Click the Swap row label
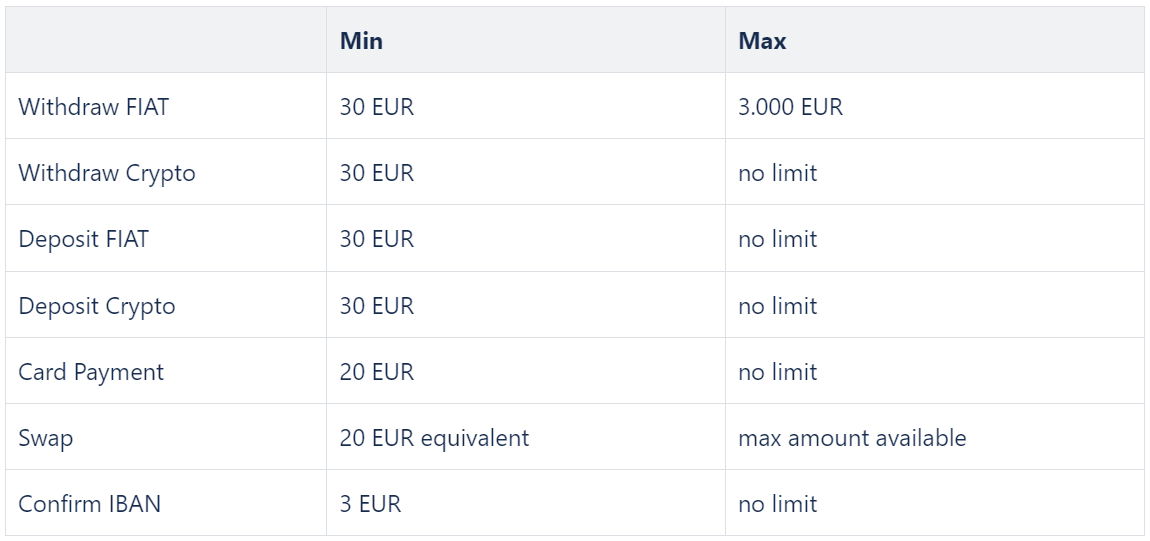The width and height of the screenshot is (1150, 541). [x=45, y=438]
